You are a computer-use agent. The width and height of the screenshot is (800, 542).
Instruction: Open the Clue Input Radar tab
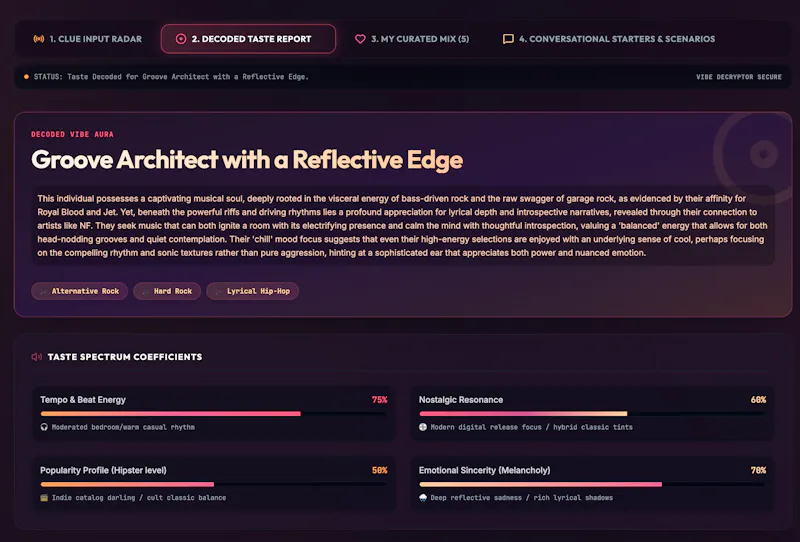pos(87,39)
